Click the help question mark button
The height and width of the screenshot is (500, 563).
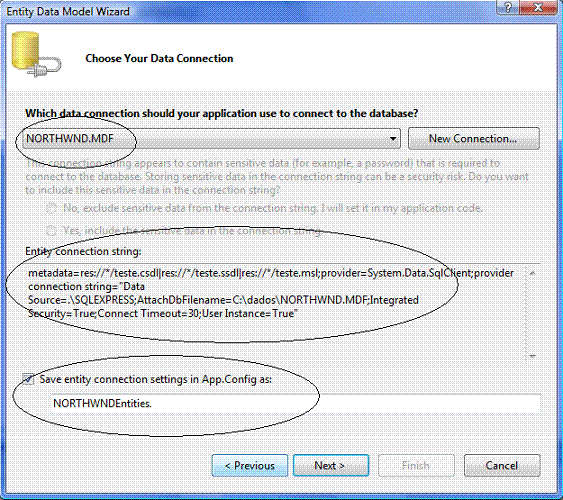click(x=508, y=8)
